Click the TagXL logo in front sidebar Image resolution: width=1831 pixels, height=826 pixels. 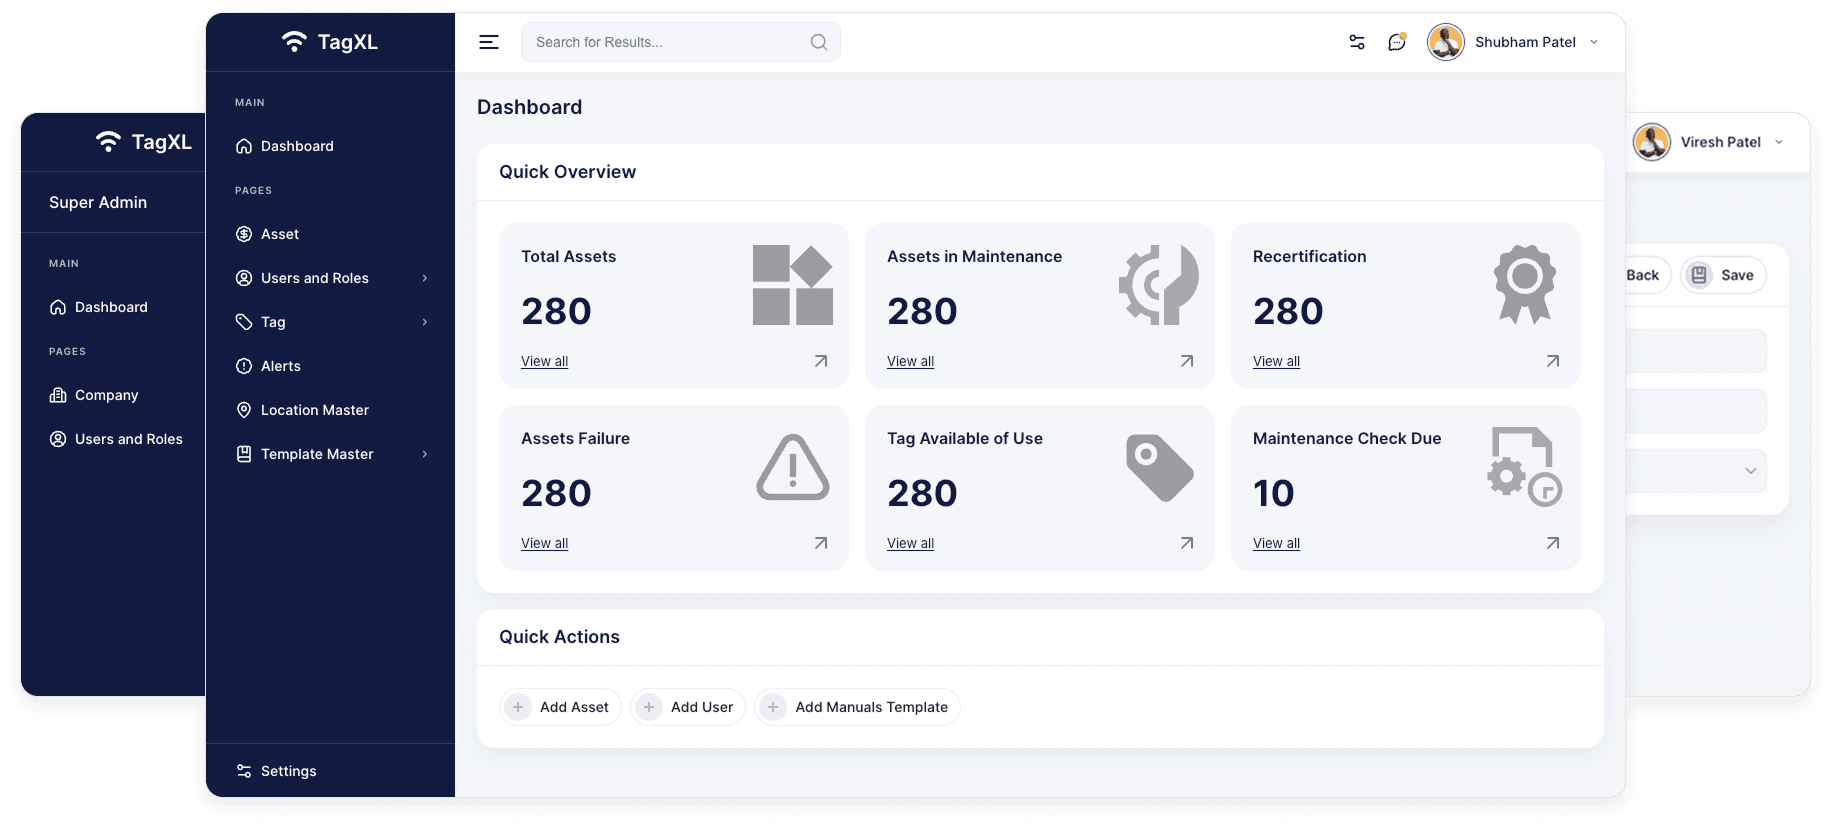point(330,42)
